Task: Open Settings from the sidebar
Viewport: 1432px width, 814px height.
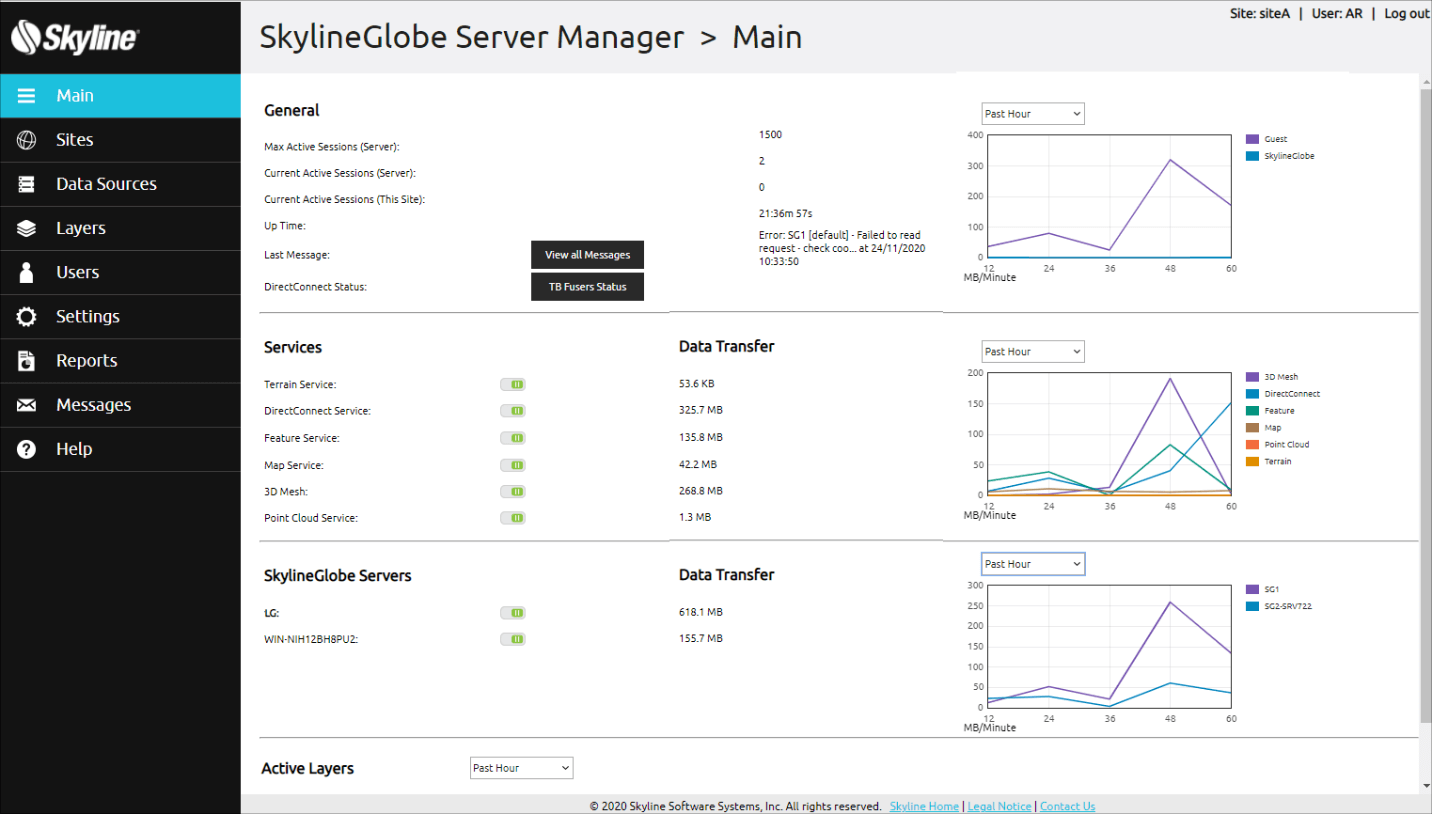Action: [x=120, y=316]
